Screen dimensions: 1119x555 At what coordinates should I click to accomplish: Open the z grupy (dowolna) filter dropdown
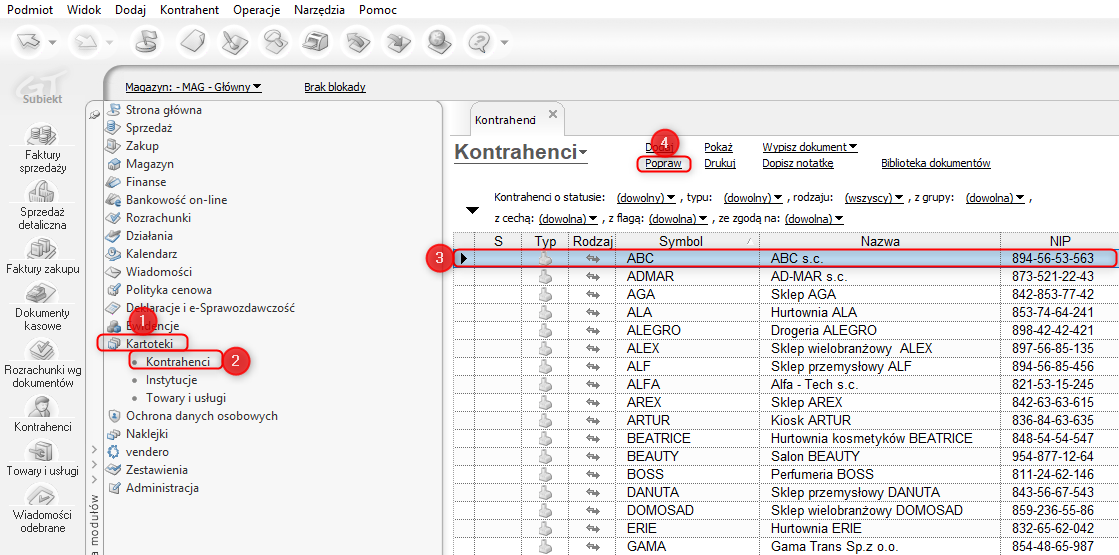996,197
